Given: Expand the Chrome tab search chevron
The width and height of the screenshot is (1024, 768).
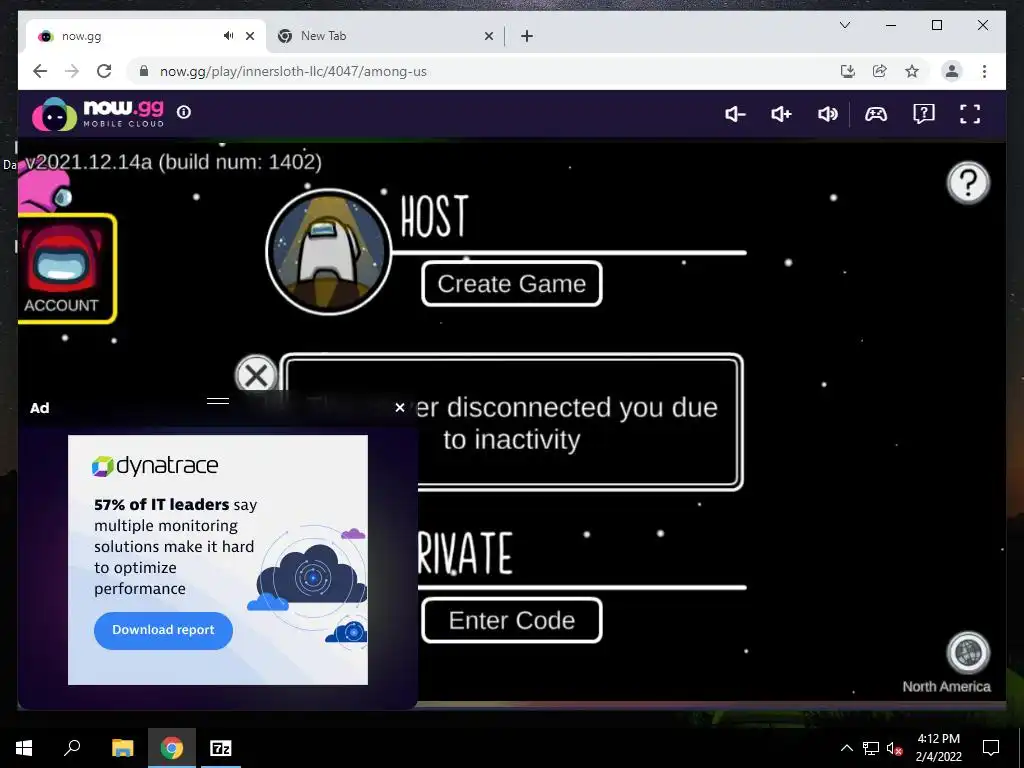Looking at the screenshot, I should click(x=844, y=25).
